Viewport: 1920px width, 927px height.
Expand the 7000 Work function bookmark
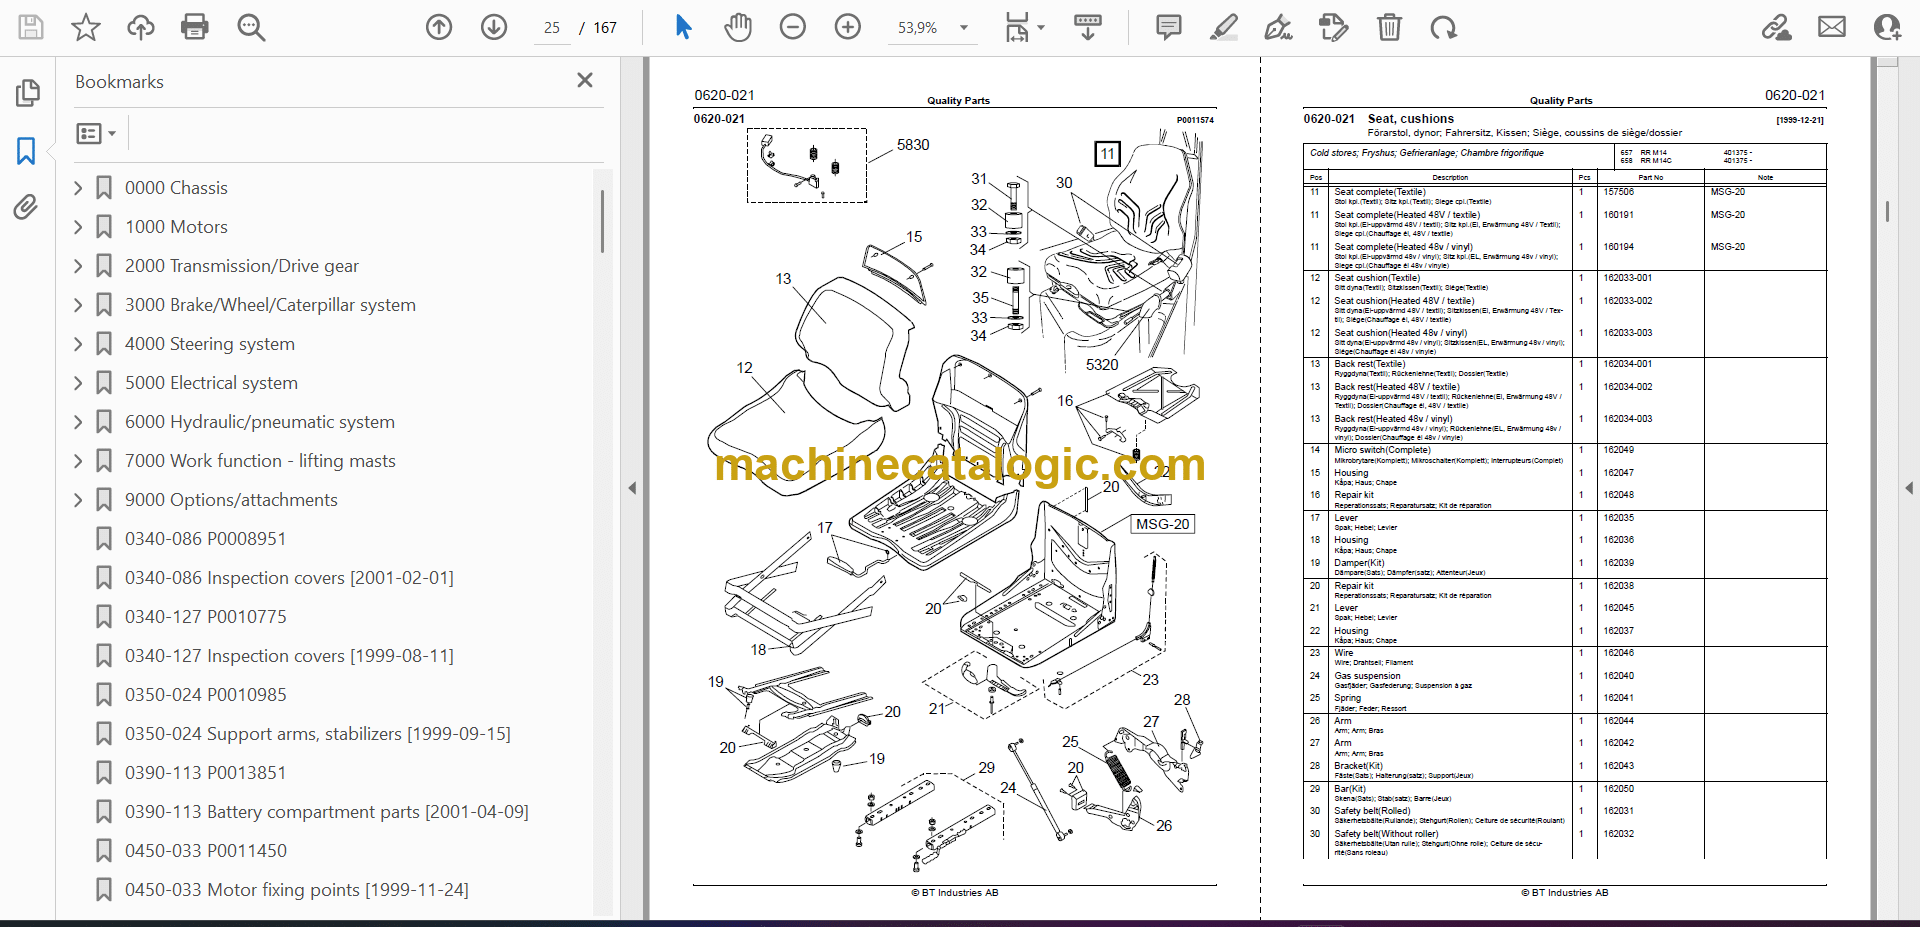coord(78,461)
